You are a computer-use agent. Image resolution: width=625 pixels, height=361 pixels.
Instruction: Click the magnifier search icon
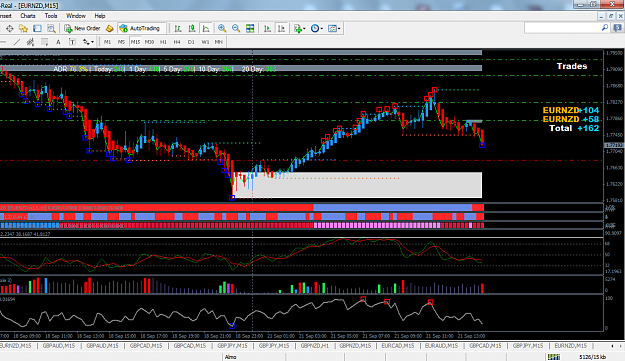605,28
